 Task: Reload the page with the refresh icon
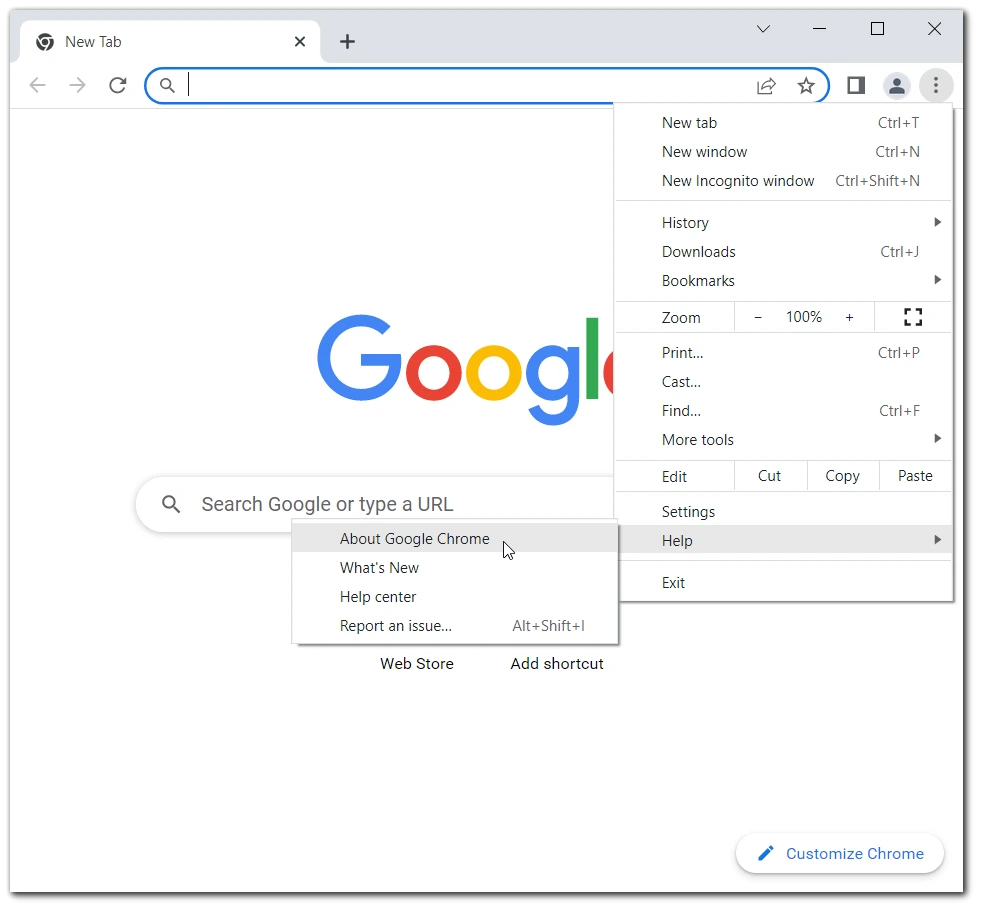(x=118, y=85)
